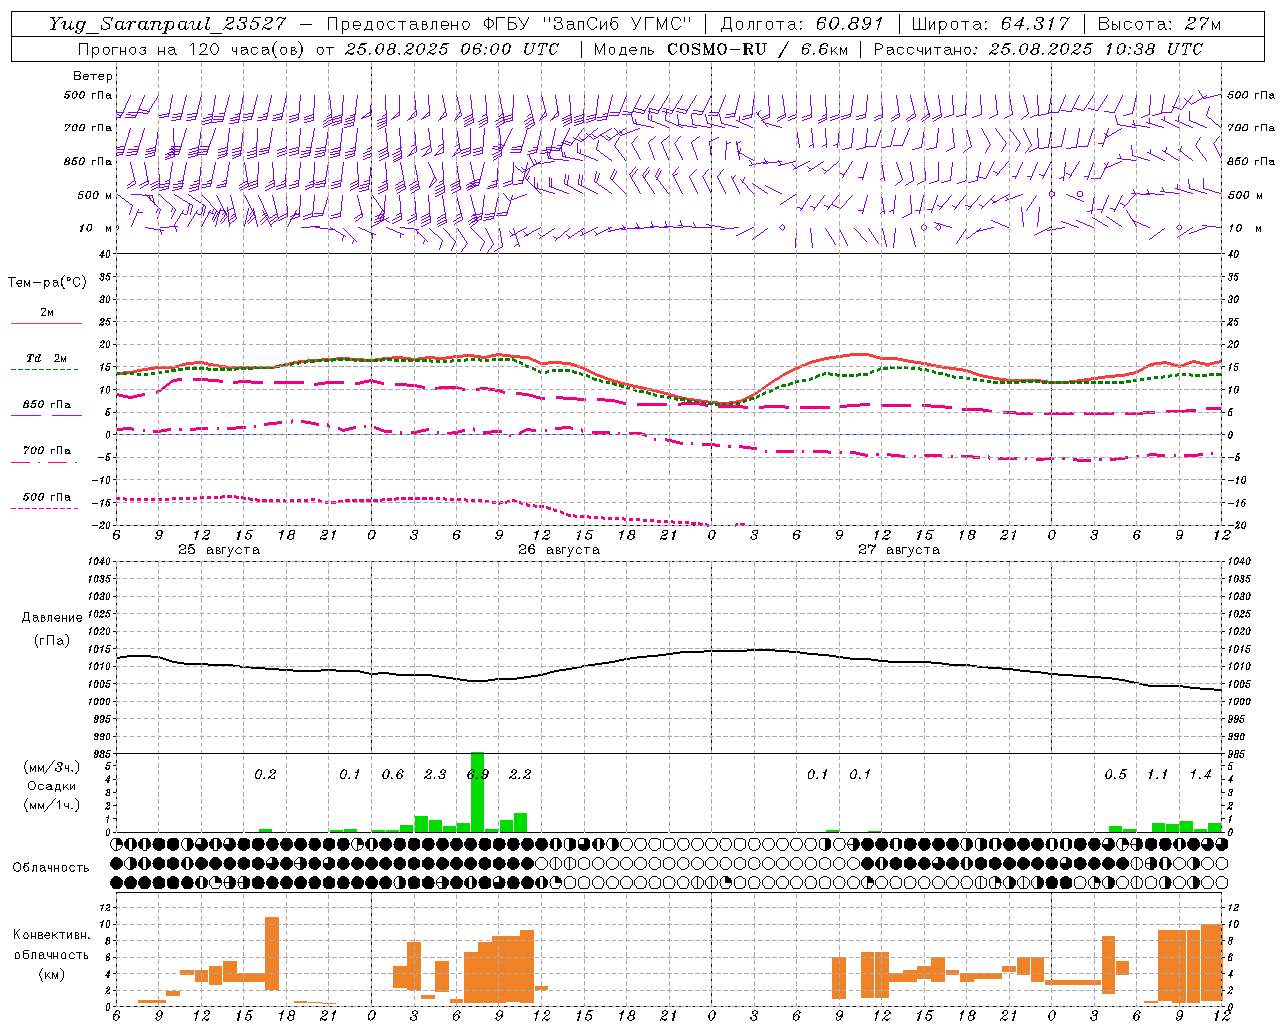This screenshot has width=1280, height=1024.
Task: Click the precipitation total 0.5
Action: tap(1116, 774)
